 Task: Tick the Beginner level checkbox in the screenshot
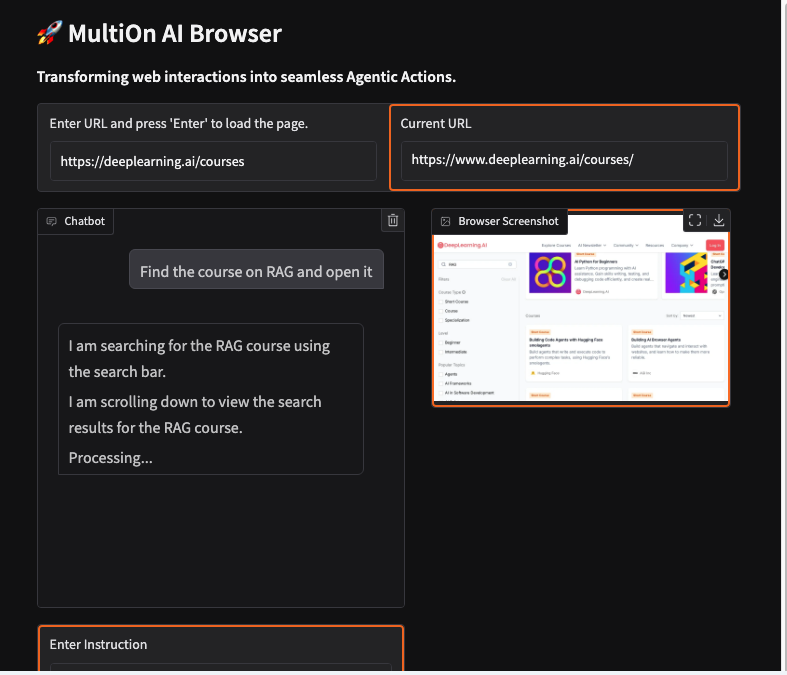(x=441, y=343)
